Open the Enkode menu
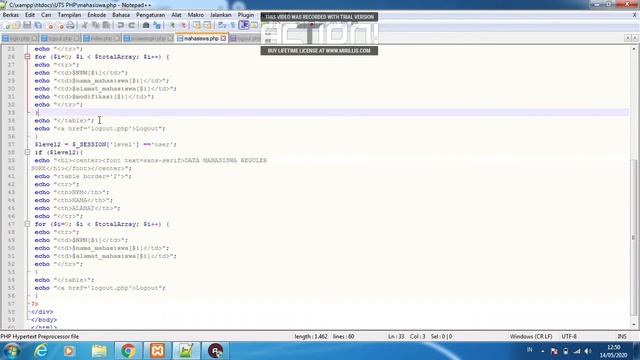The width and height of the screenshot is (640, 360). pyautogui.click(x=97, y=15)
